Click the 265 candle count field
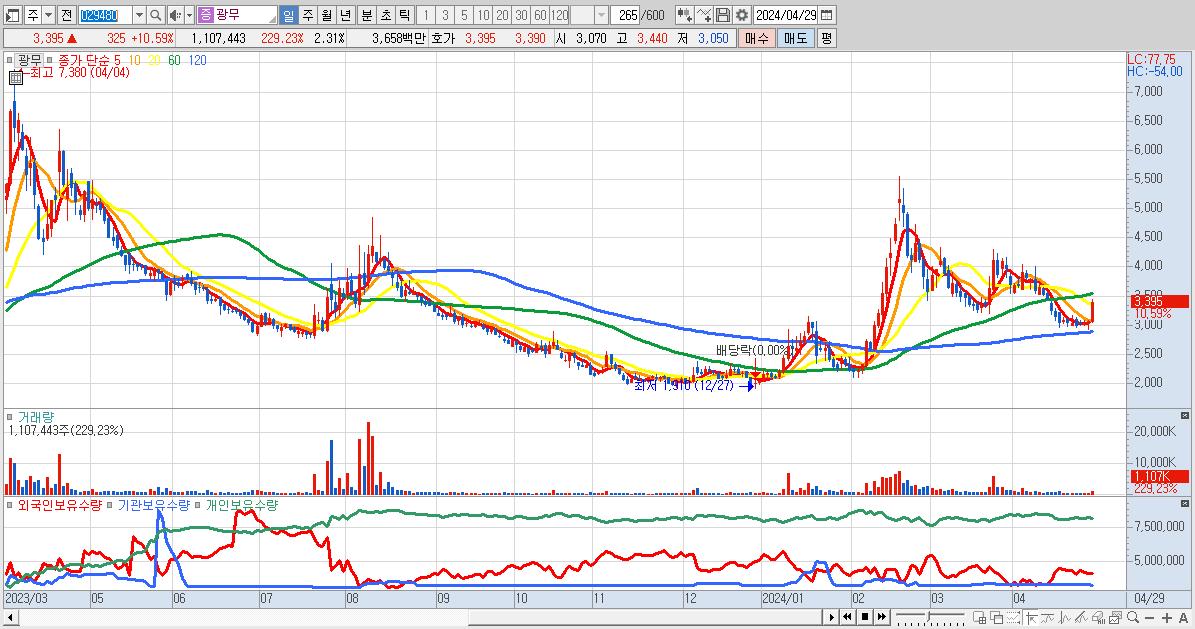Screen dimensions: 1195x629 tap(625, 15)
